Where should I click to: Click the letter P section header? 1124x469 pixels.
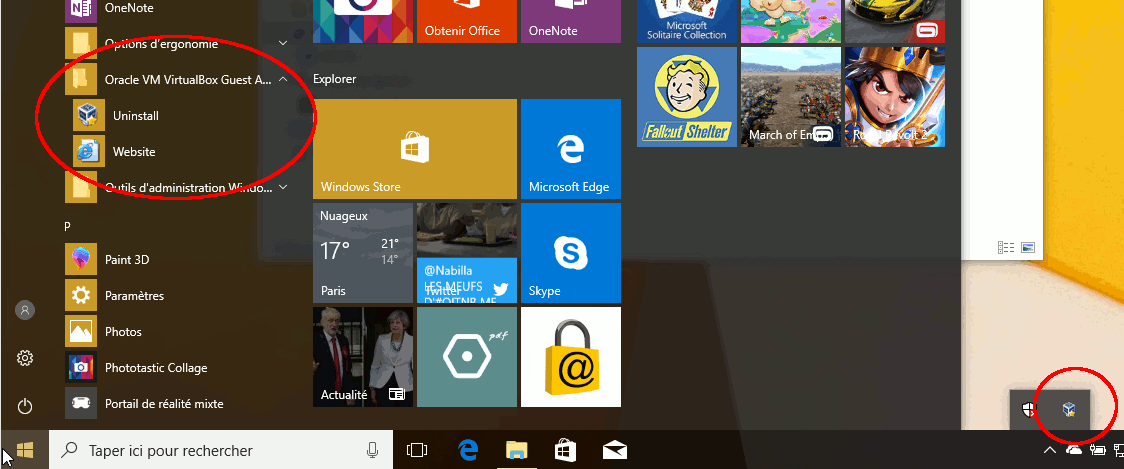[x=67, y=226]
